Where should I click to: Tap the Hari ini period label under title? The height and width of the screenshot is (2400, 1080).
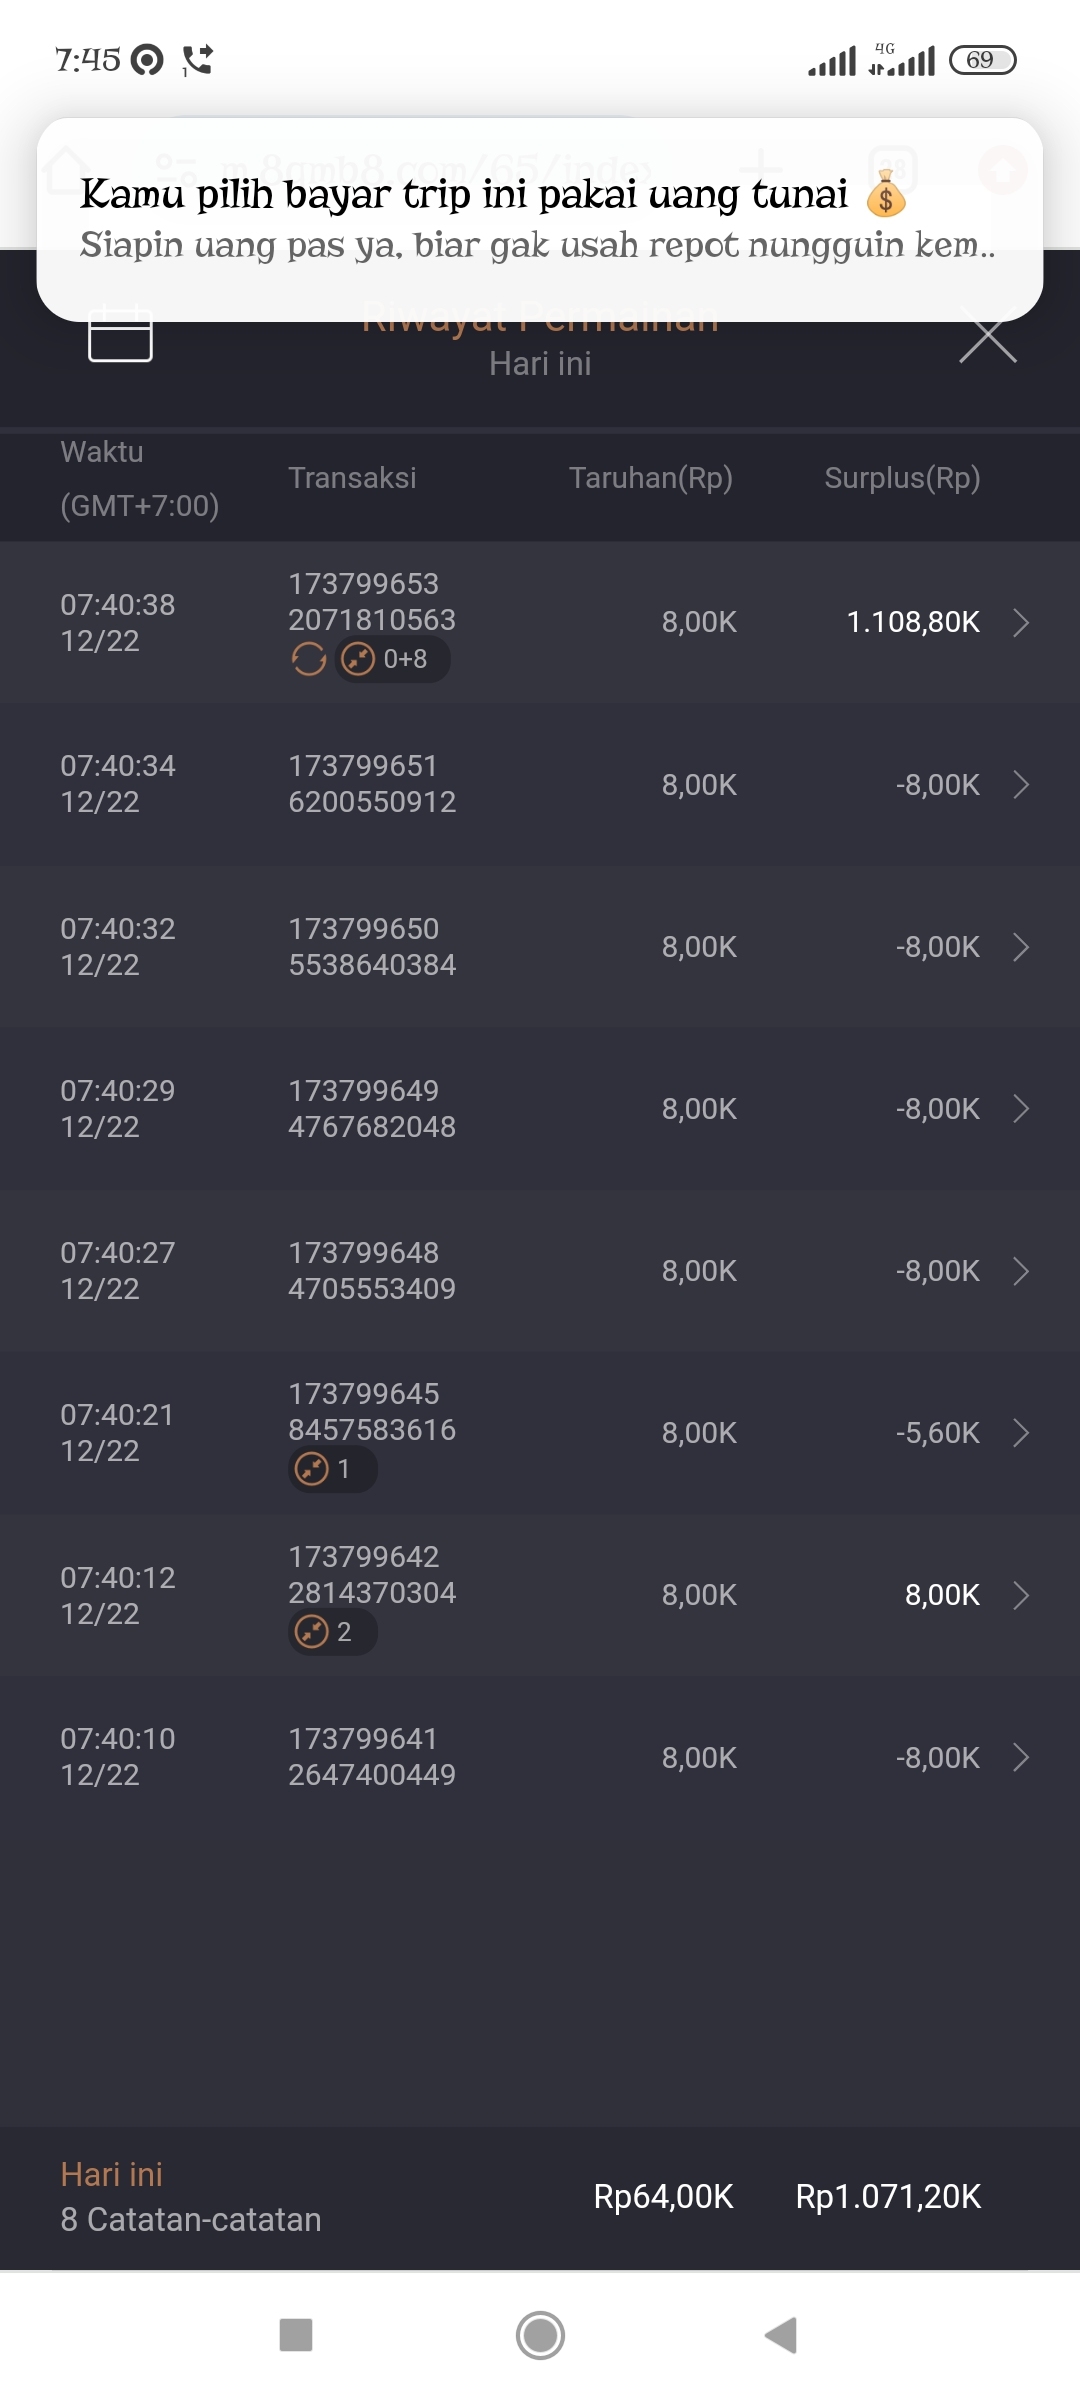pos(540,364)
